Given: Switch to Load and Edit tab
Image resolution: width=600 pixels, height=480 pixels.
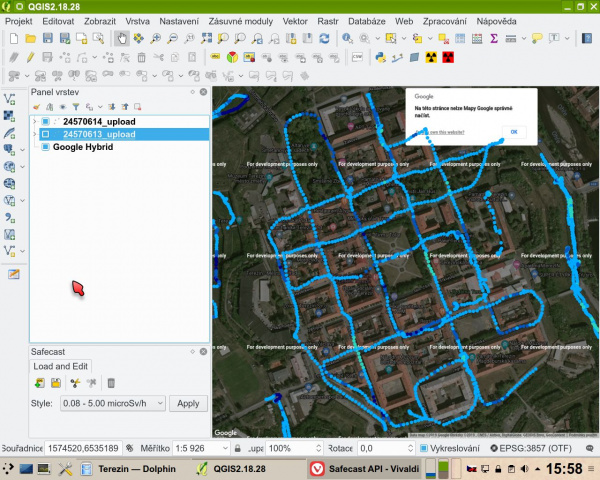Looking at the screenshot, I should point(60,366).
